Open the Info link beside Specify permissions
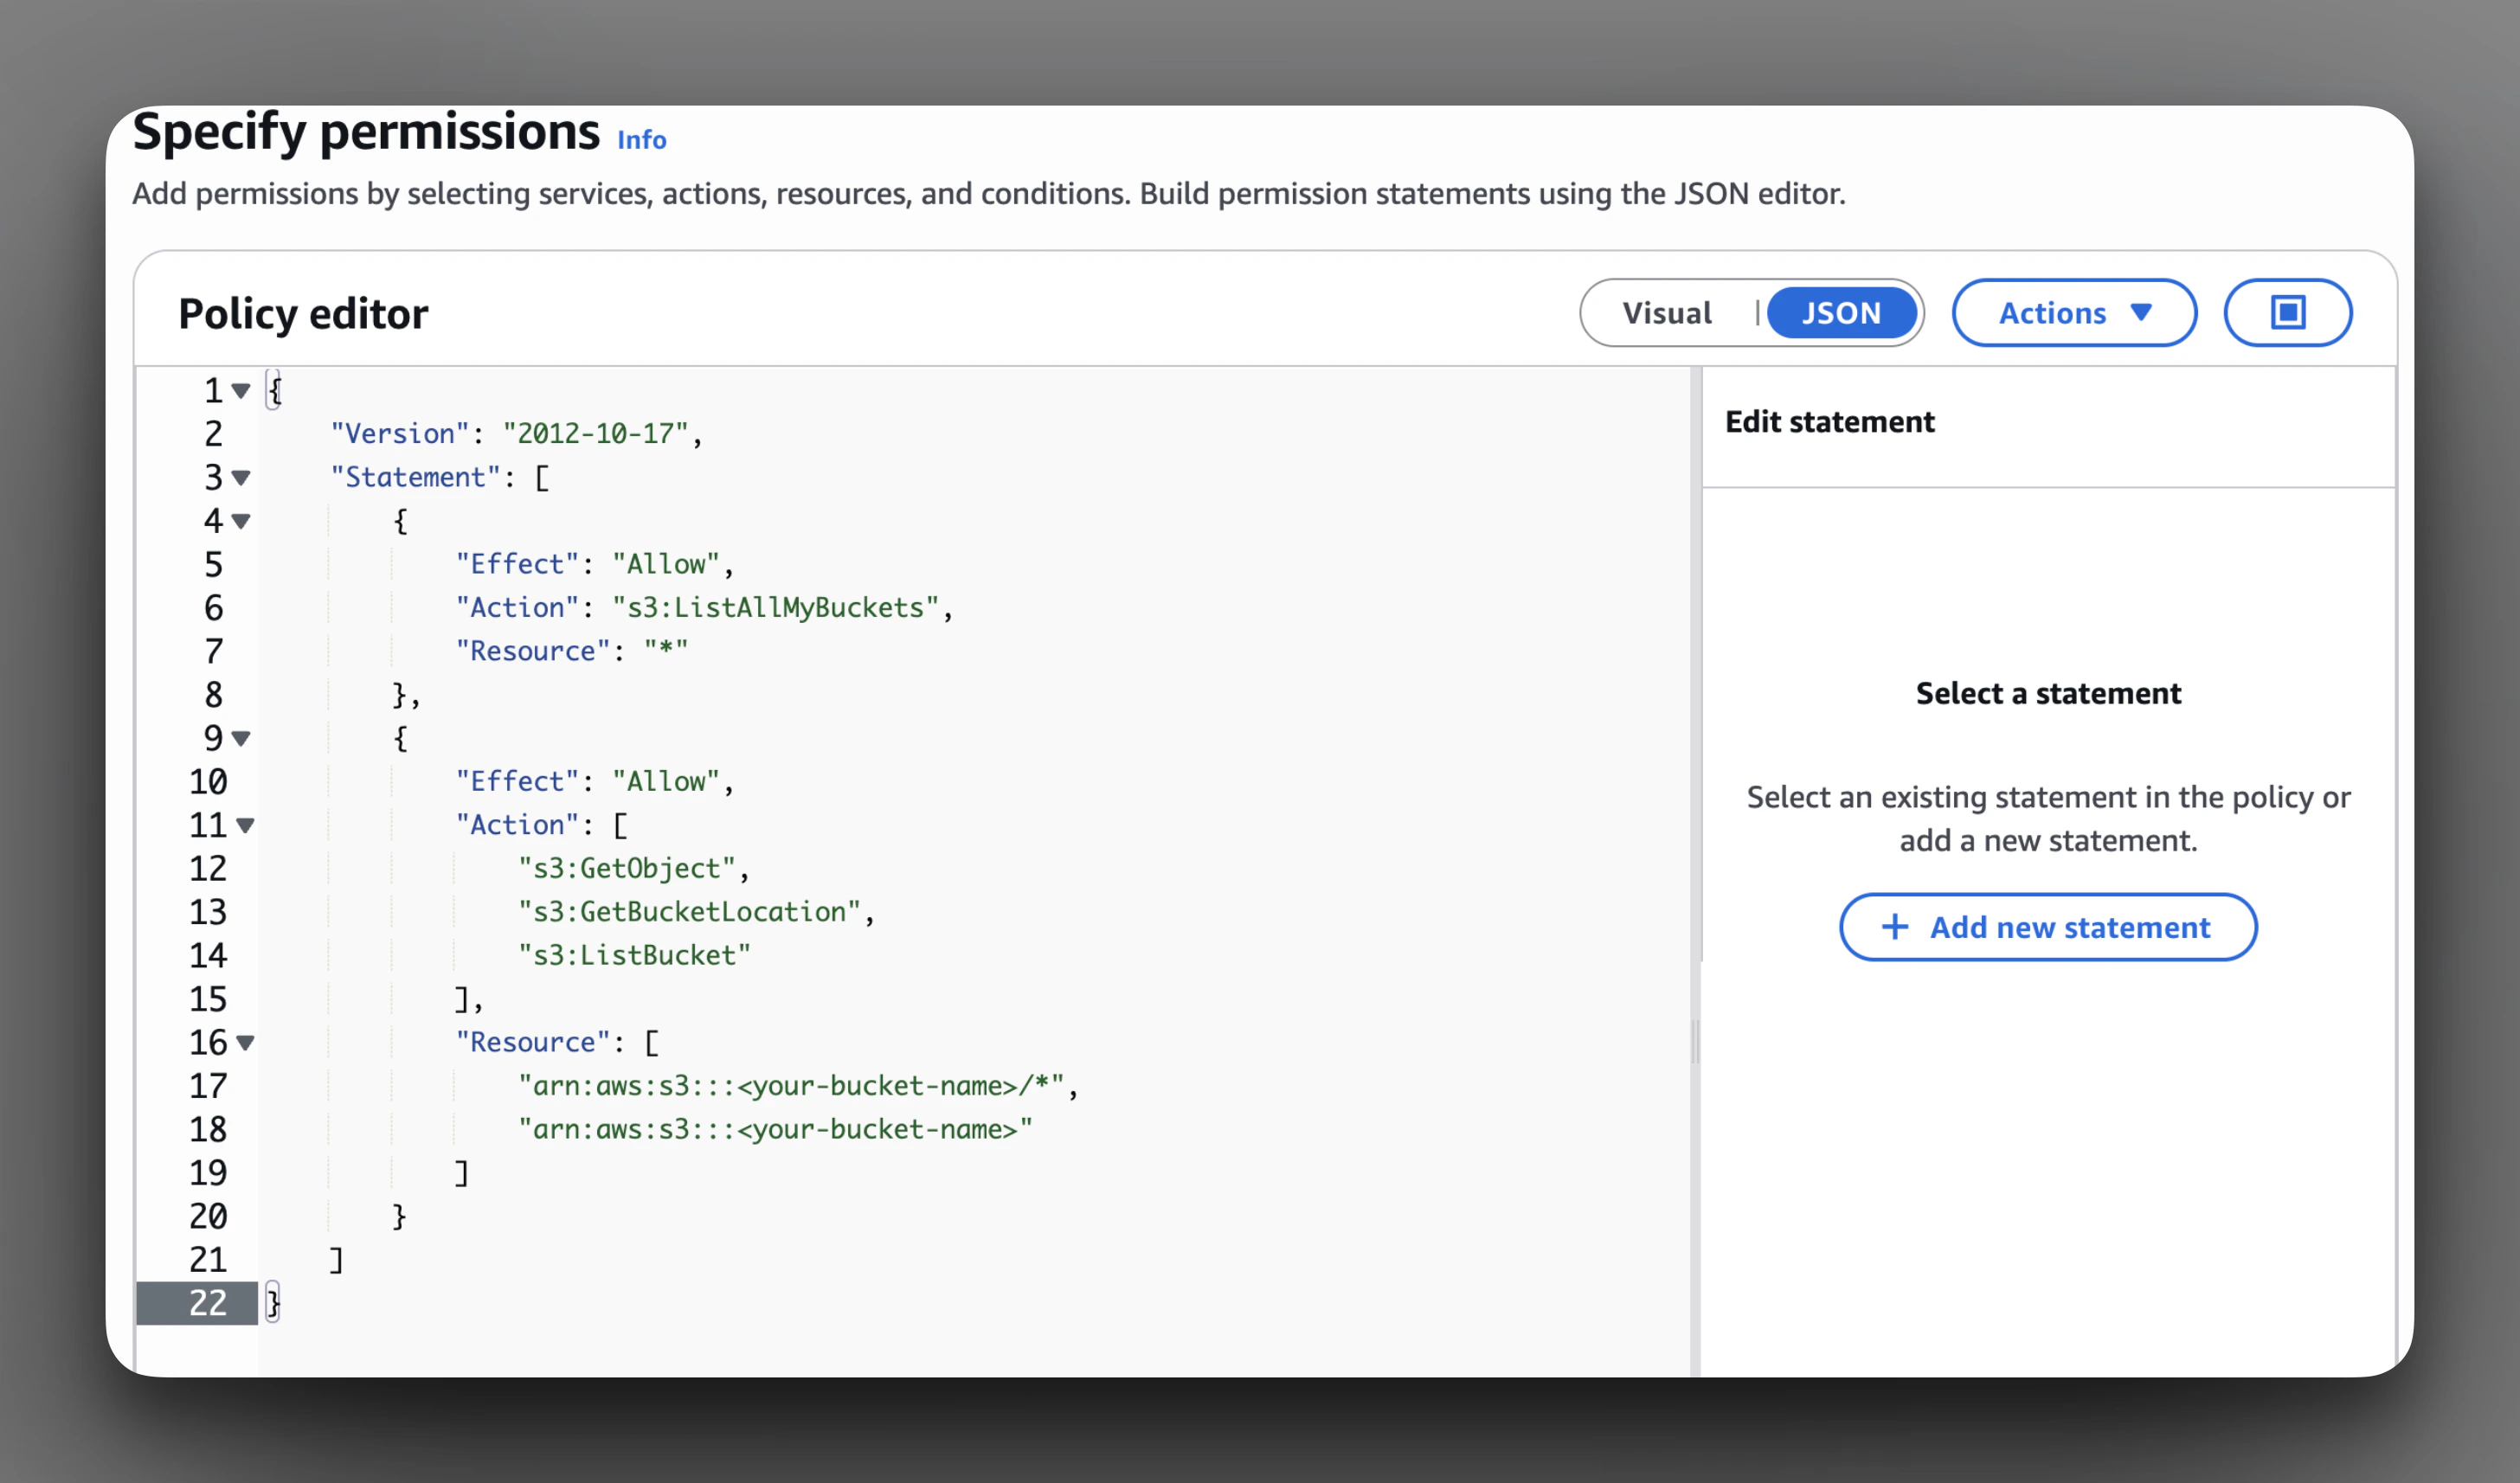Screen dimensions: 2520x1483 tap(641, 139)
